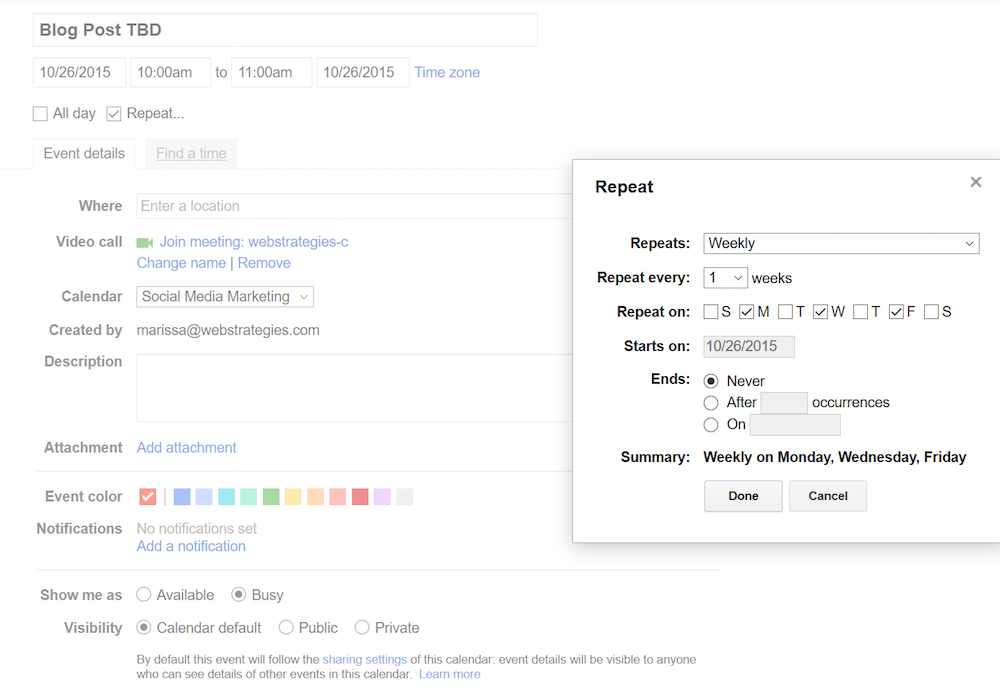Click the Change name link

pos(181,263)
